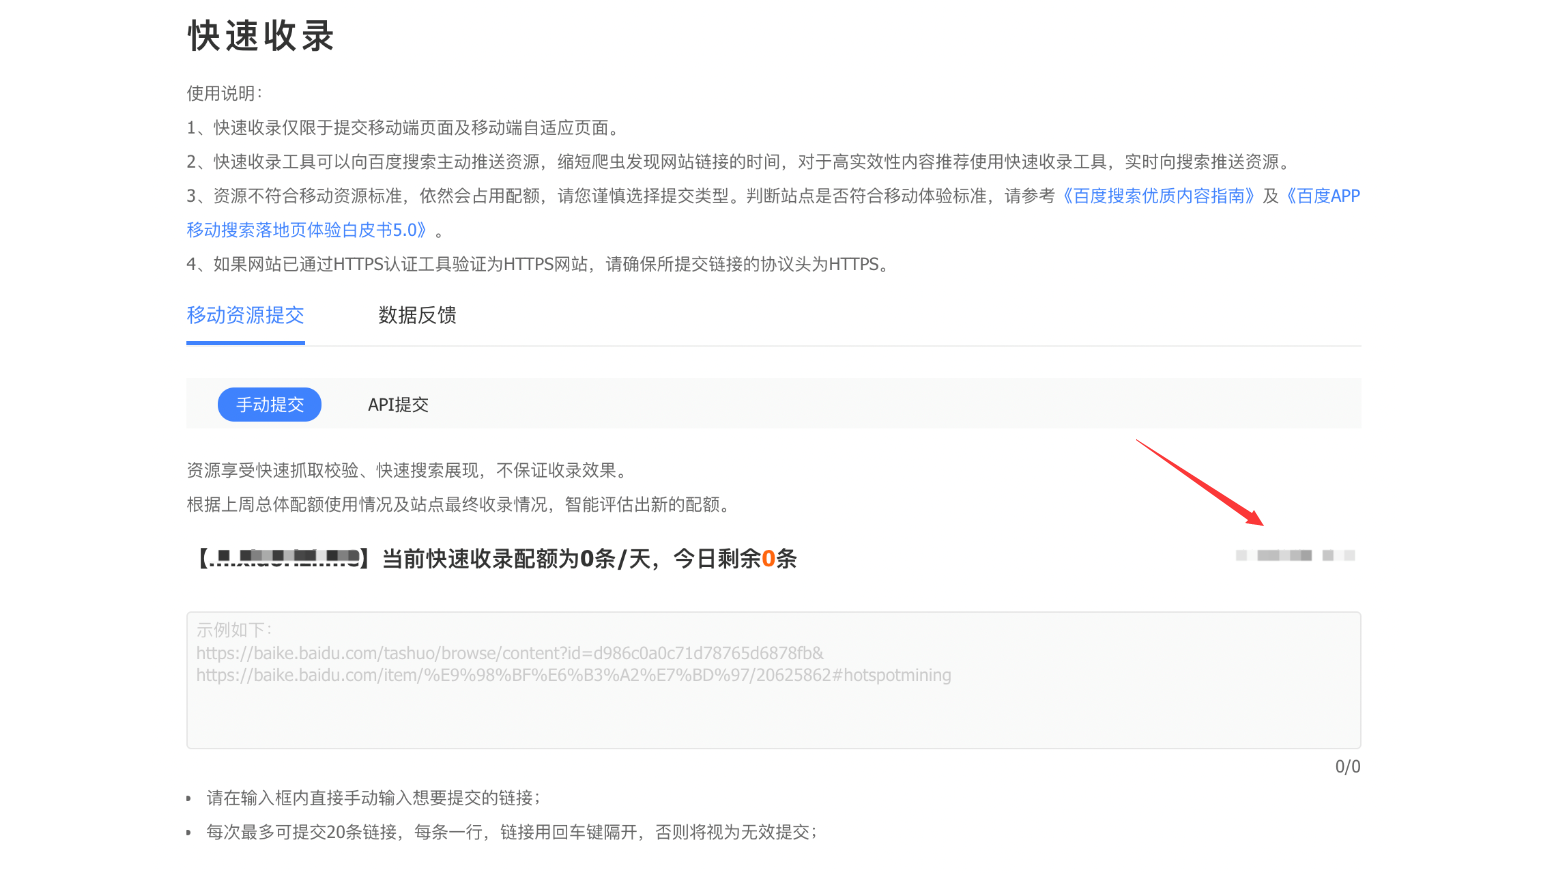This screenshot has width=1558, height=873.
Task: Activate the 手动提交 submission mode
Action: (269, 404)
